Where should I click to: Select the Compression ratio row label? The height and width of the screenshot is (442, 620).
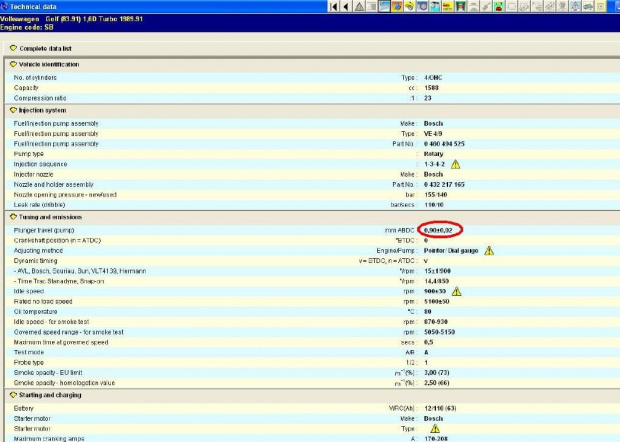[x=40, y=98]
